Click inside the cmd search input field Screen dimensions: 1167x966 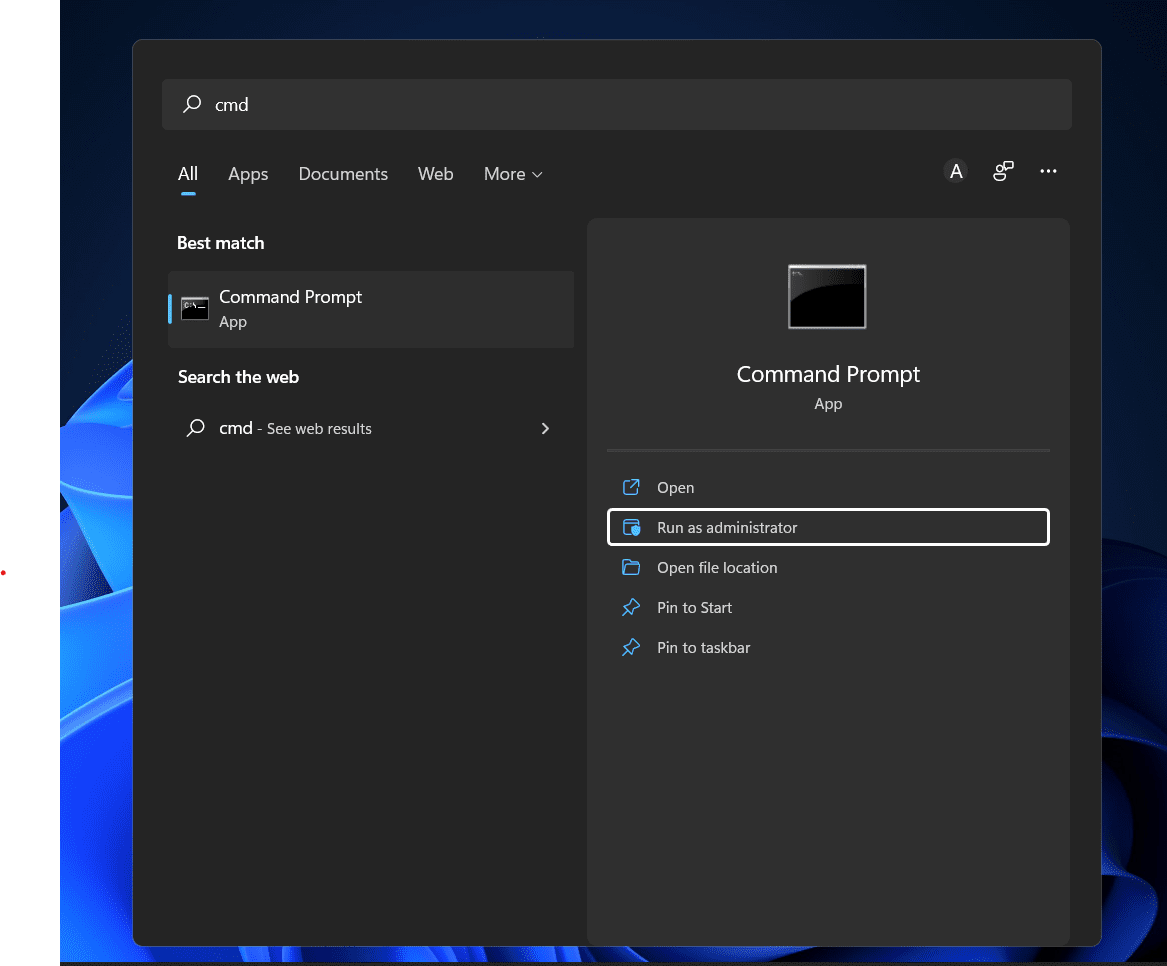tap(500, 104)
